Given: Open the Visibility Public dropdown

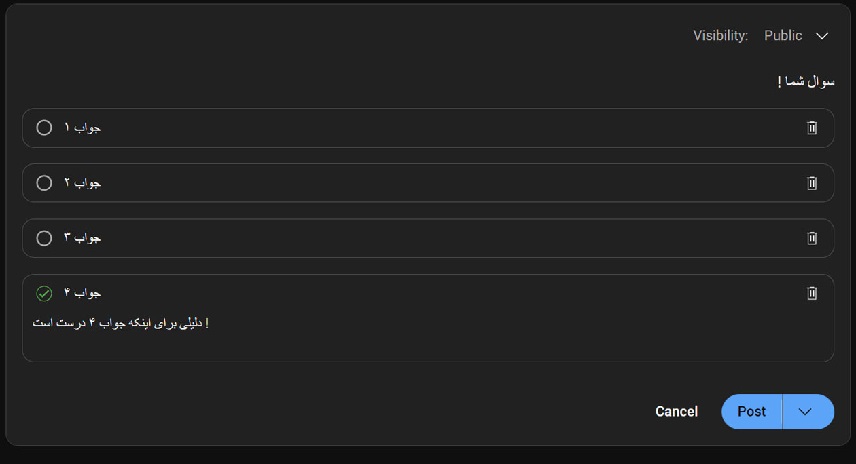Looking at the screenshot, I should 796,35.
